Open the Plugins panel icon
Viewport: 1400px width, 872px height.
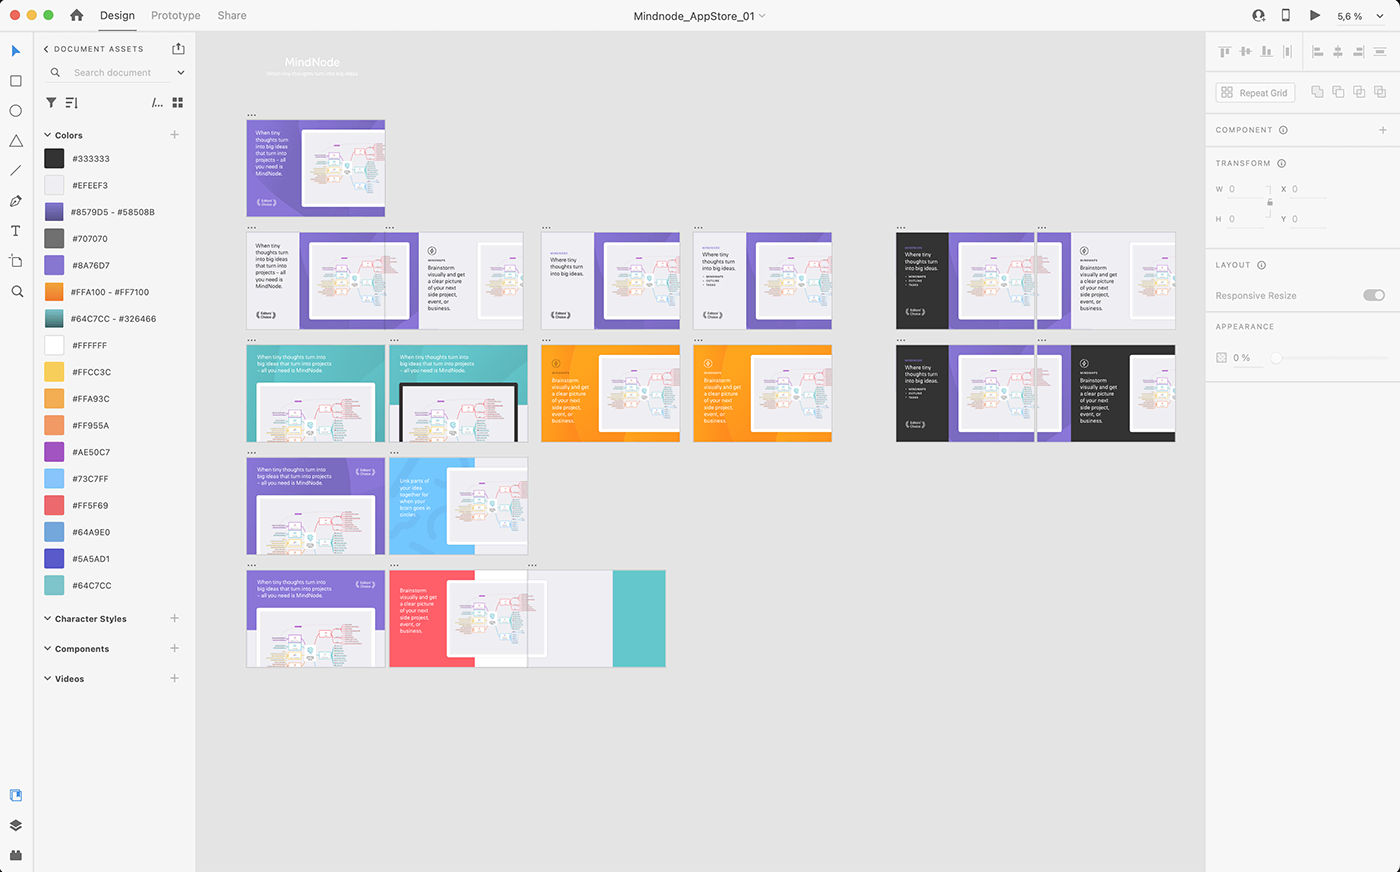tap(15, 855)
